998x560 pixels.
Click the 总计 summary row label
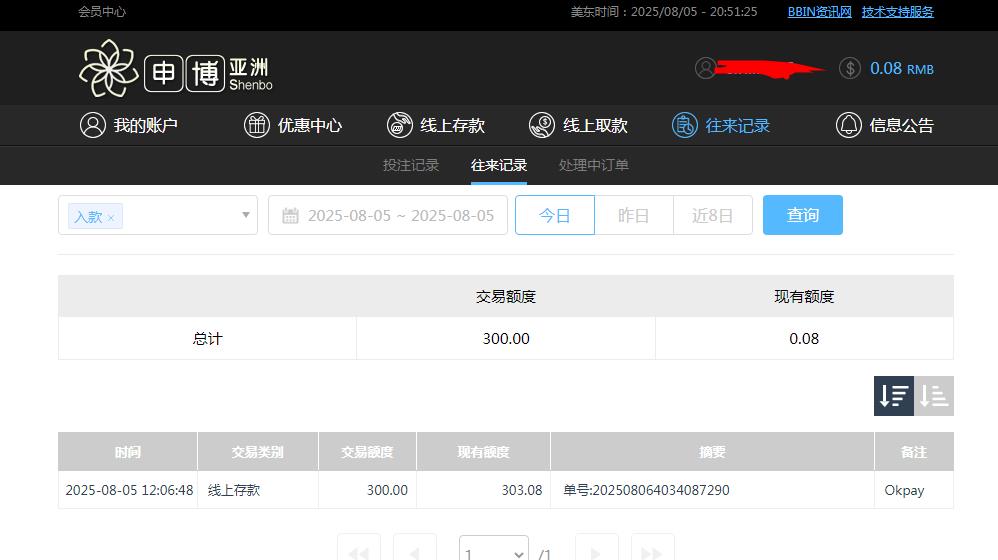coord(207,339)
